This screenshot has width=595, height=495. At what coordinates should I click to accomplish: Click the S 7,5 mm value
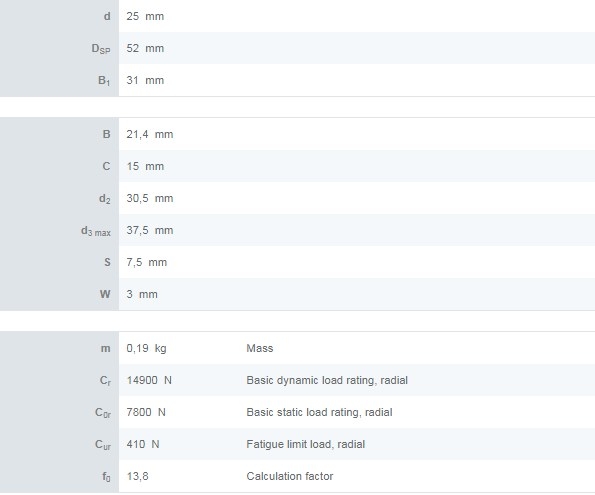click(x=146, y=262)
